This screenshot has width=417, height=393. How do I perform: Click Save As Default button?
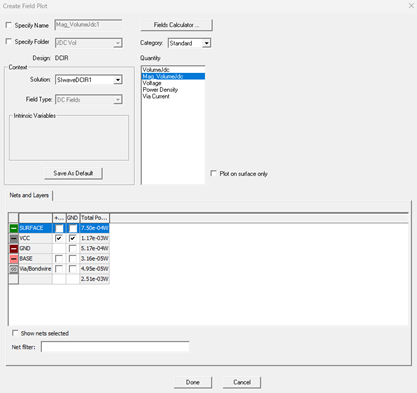coord(73,173)
